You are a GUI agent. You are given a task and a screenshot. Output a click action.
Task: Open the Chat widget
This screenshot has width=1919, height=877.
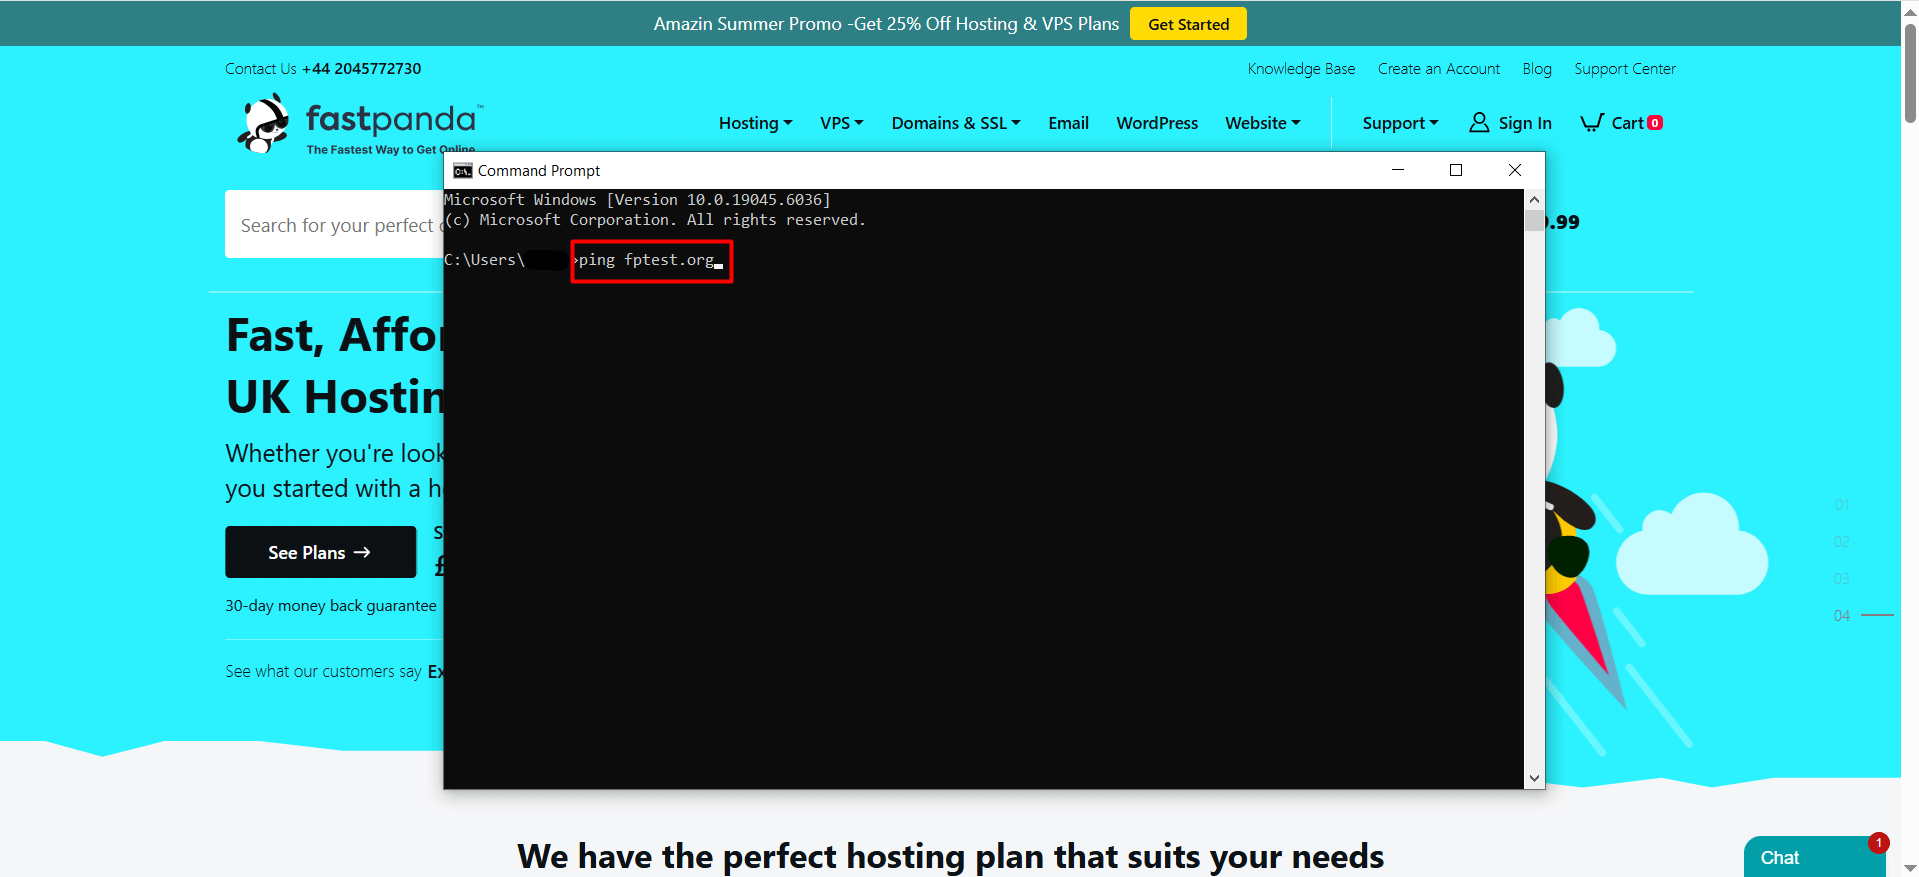(x=1814, y=857)
